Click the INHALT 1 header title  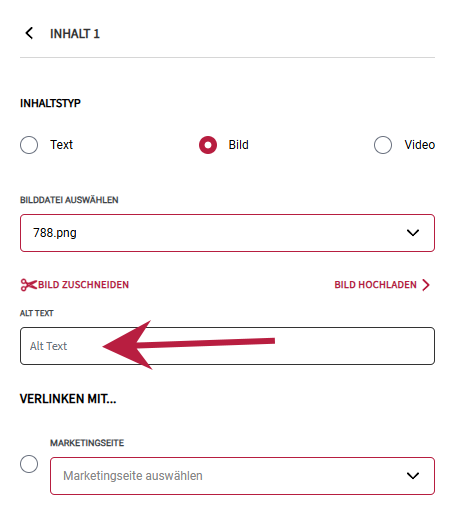point(75,34)
